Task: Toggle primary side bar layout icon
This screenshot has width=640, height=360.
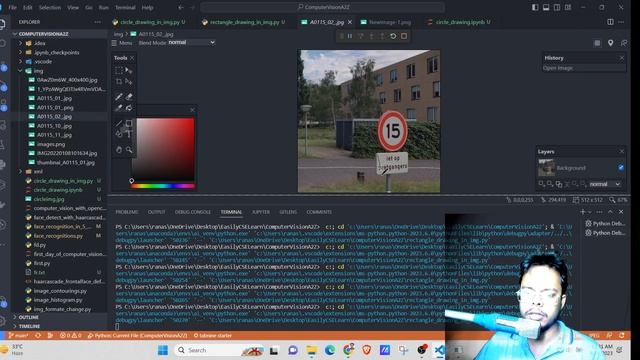Action: (535, 7)
